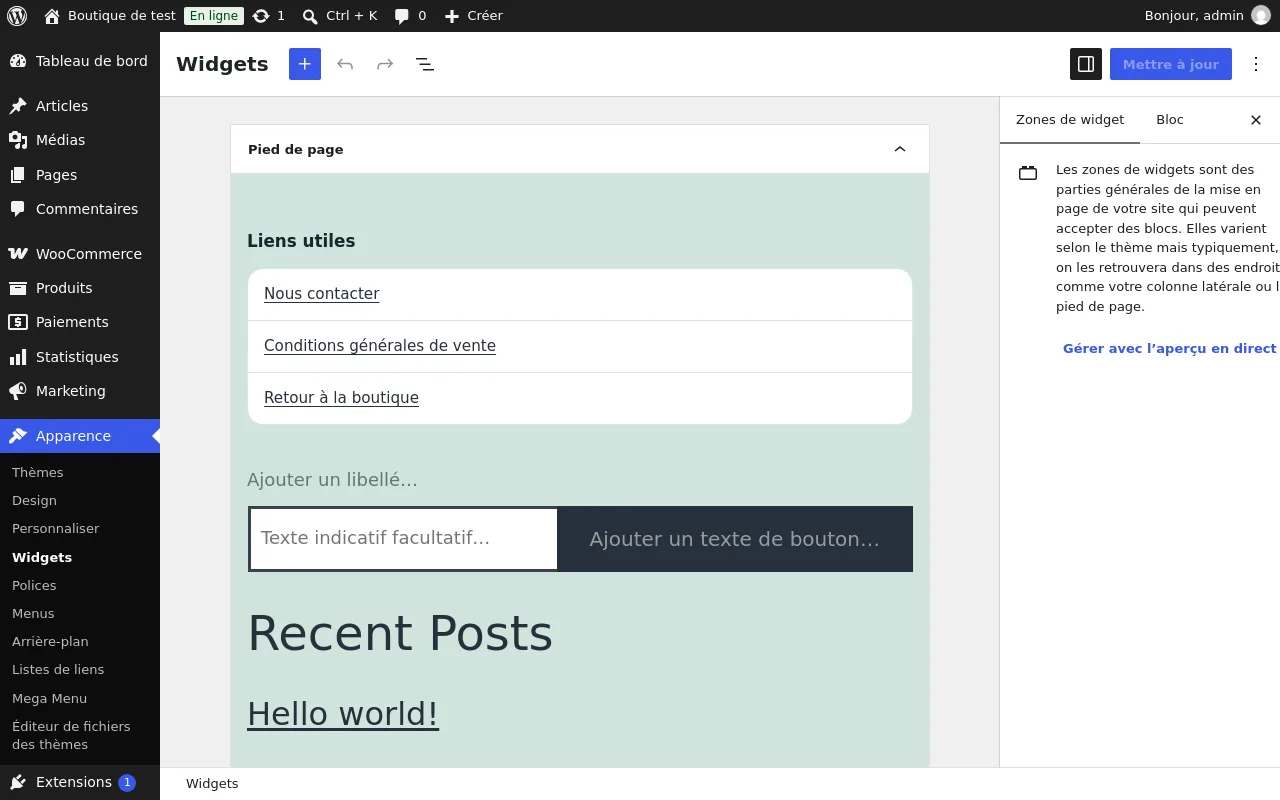Open the Extensions menu item
The width and height of the screenshot is (1280, 800).
[x=80, y=782]
